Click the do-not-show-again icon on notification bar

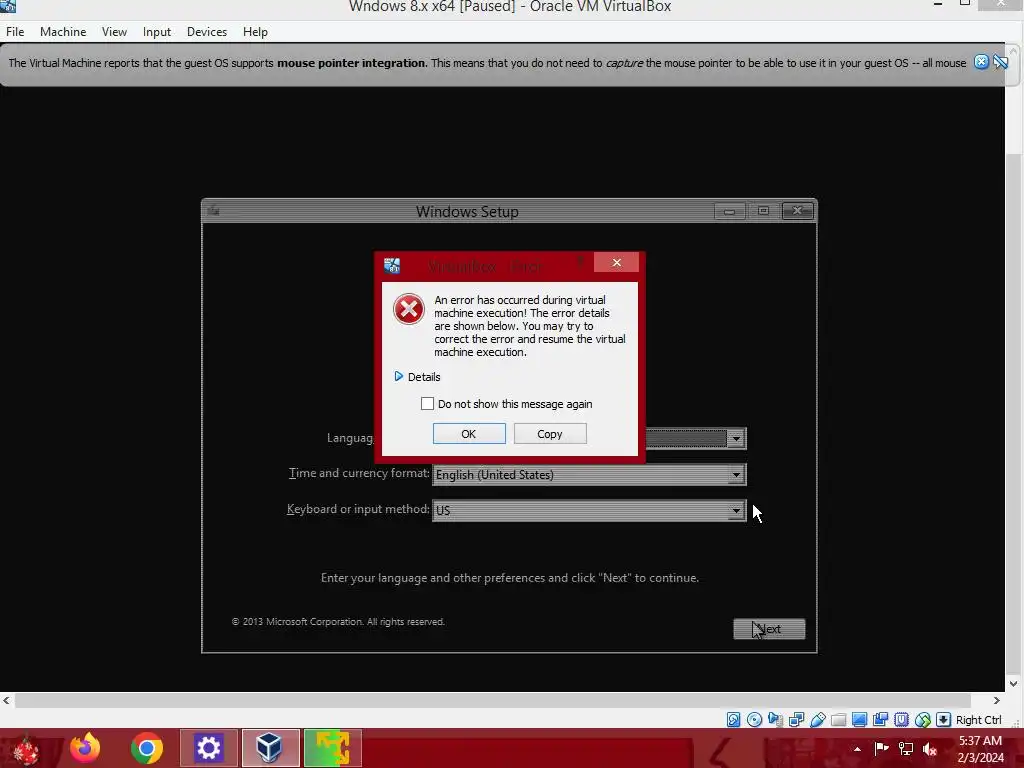pyautogui.click(x=1000, y=62)
